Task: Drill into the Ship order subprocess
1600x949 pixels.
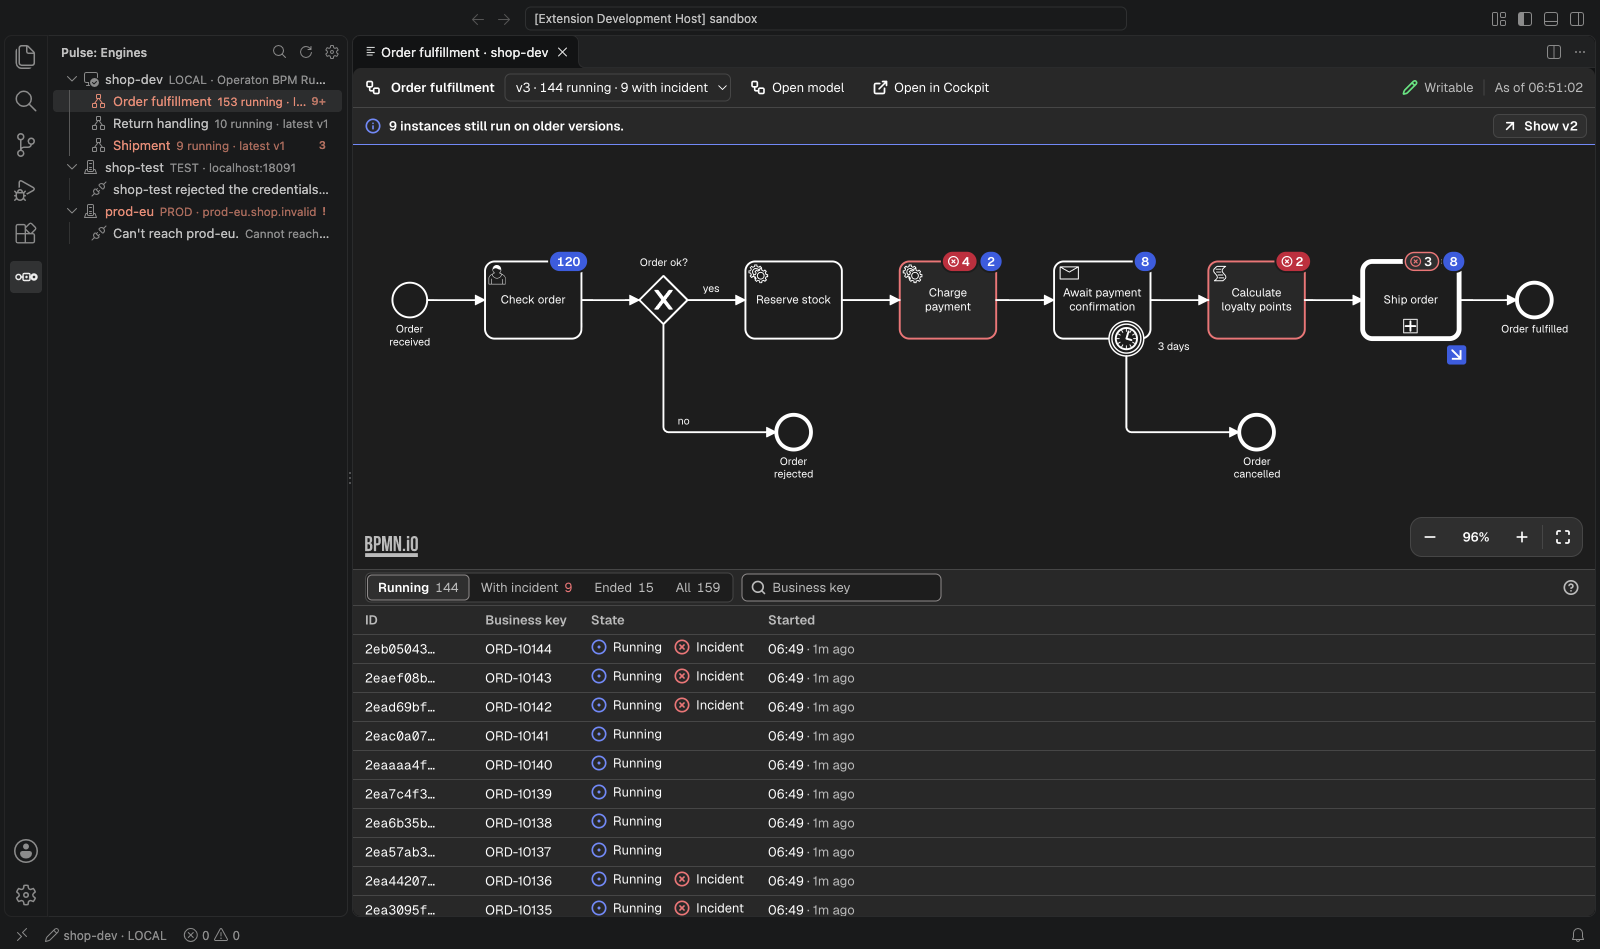Action: (1457, 354)
